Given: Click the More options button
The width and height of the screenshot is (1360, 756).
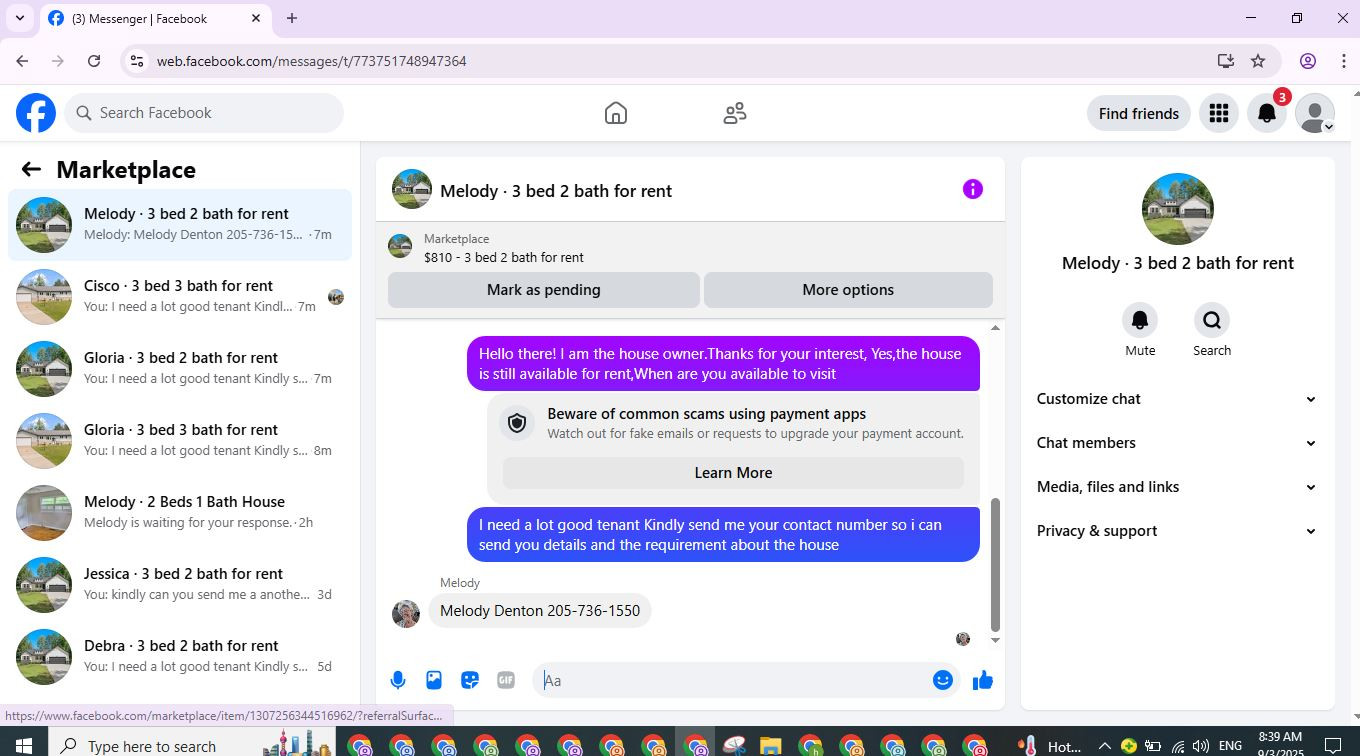Looking at the screenshot, I should (848, 290).
